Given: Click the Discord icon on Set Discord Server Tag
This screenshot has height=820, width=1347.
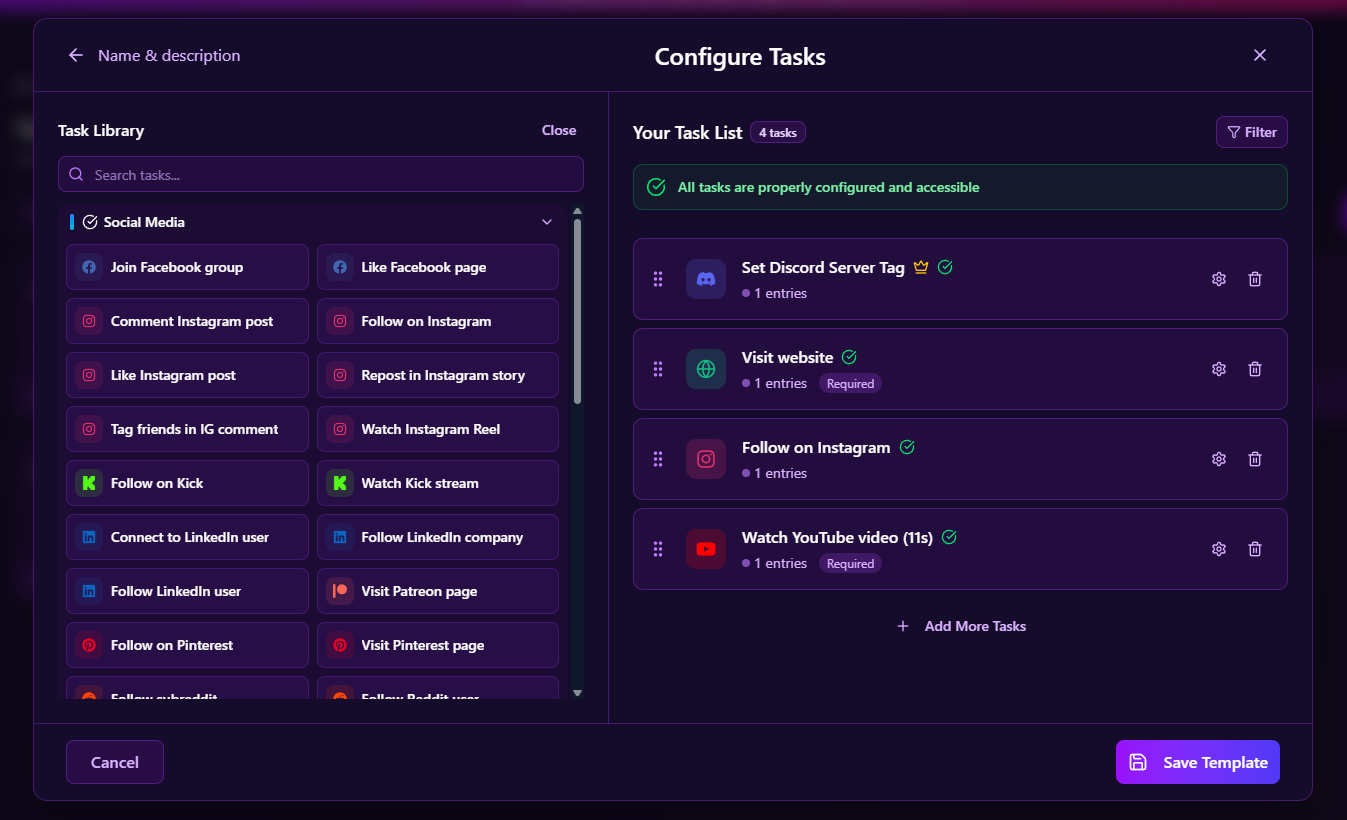Looking at the screenshot, I should coord(706,279).
